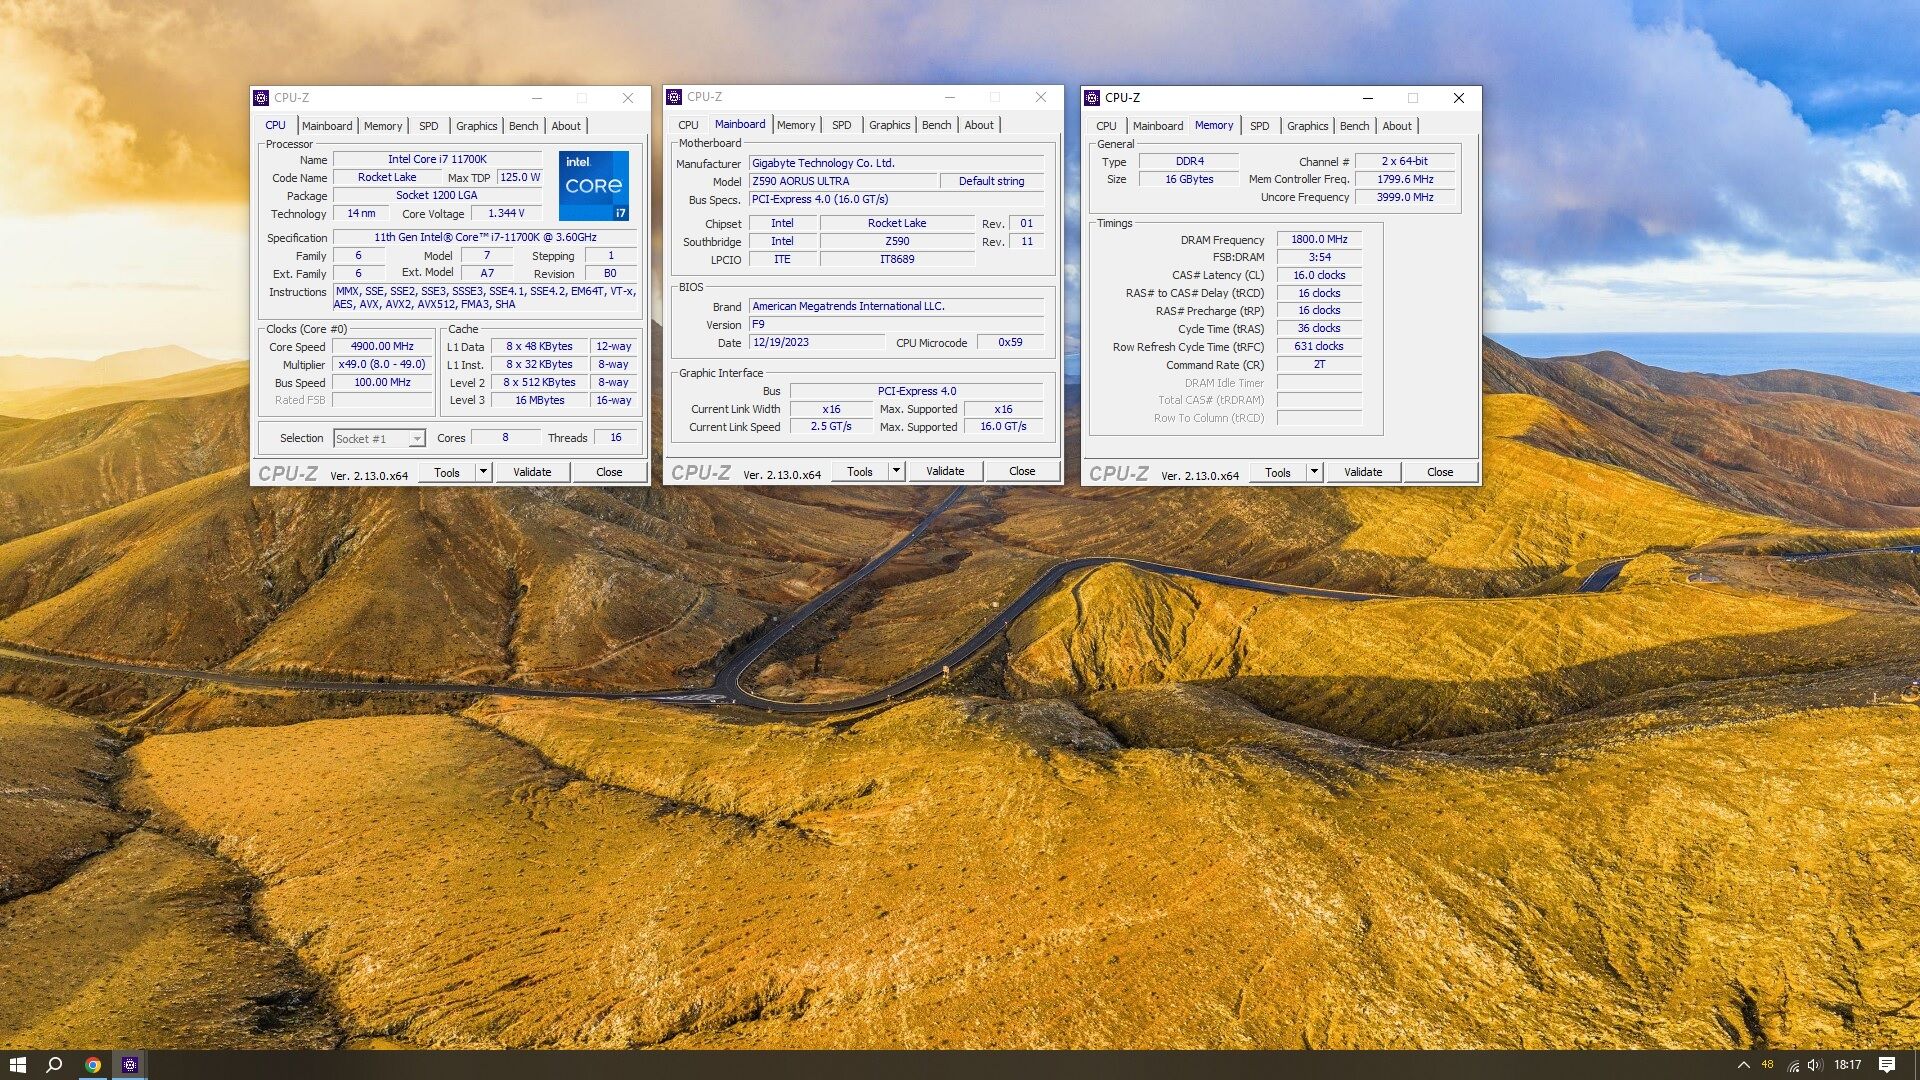Image resolution: width=1920 pixels, height=1080 pixels.
Task: Switch to Bench tab in CPU window
Action: pos(523,126)
